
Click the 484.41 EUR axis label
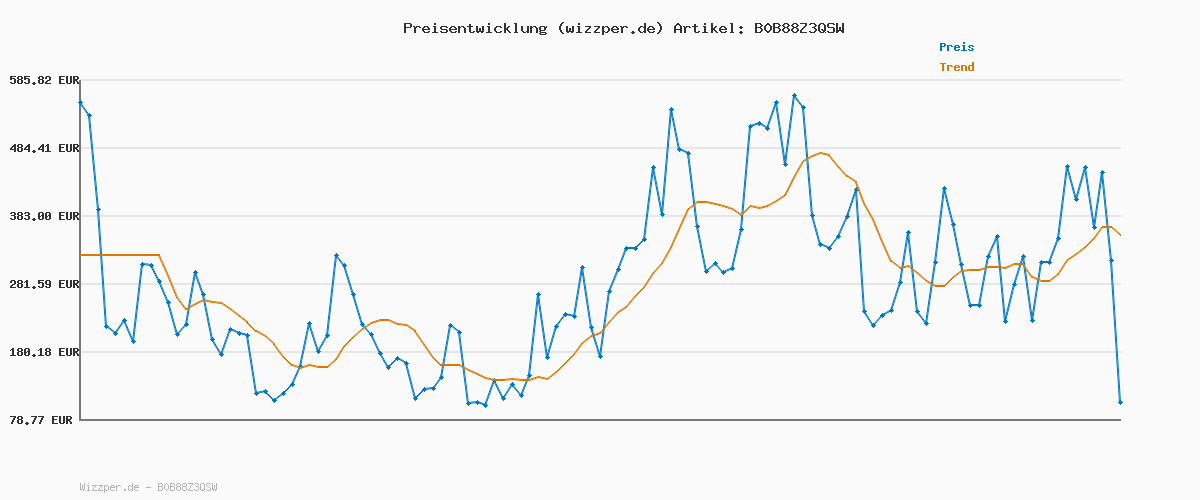coord(43,148)
